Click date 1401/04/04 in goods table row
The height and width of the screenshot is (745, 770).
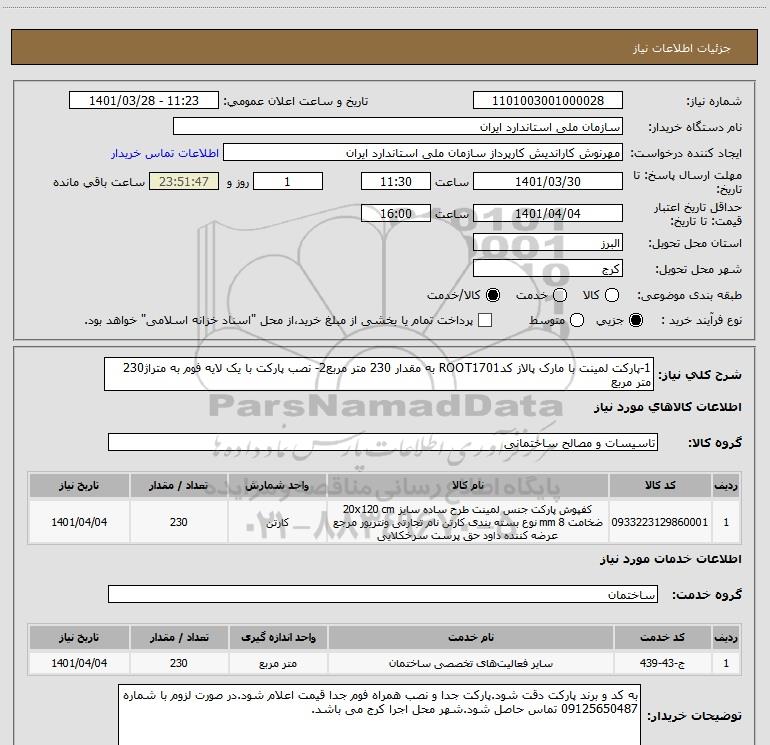[79, 522]
